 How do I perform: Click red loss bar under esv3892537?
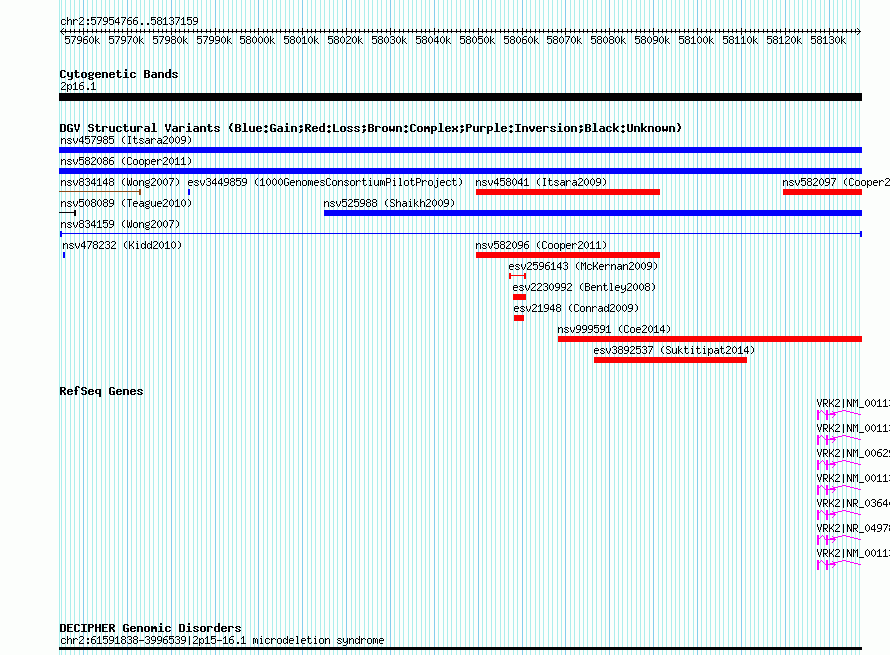(670, 360)
